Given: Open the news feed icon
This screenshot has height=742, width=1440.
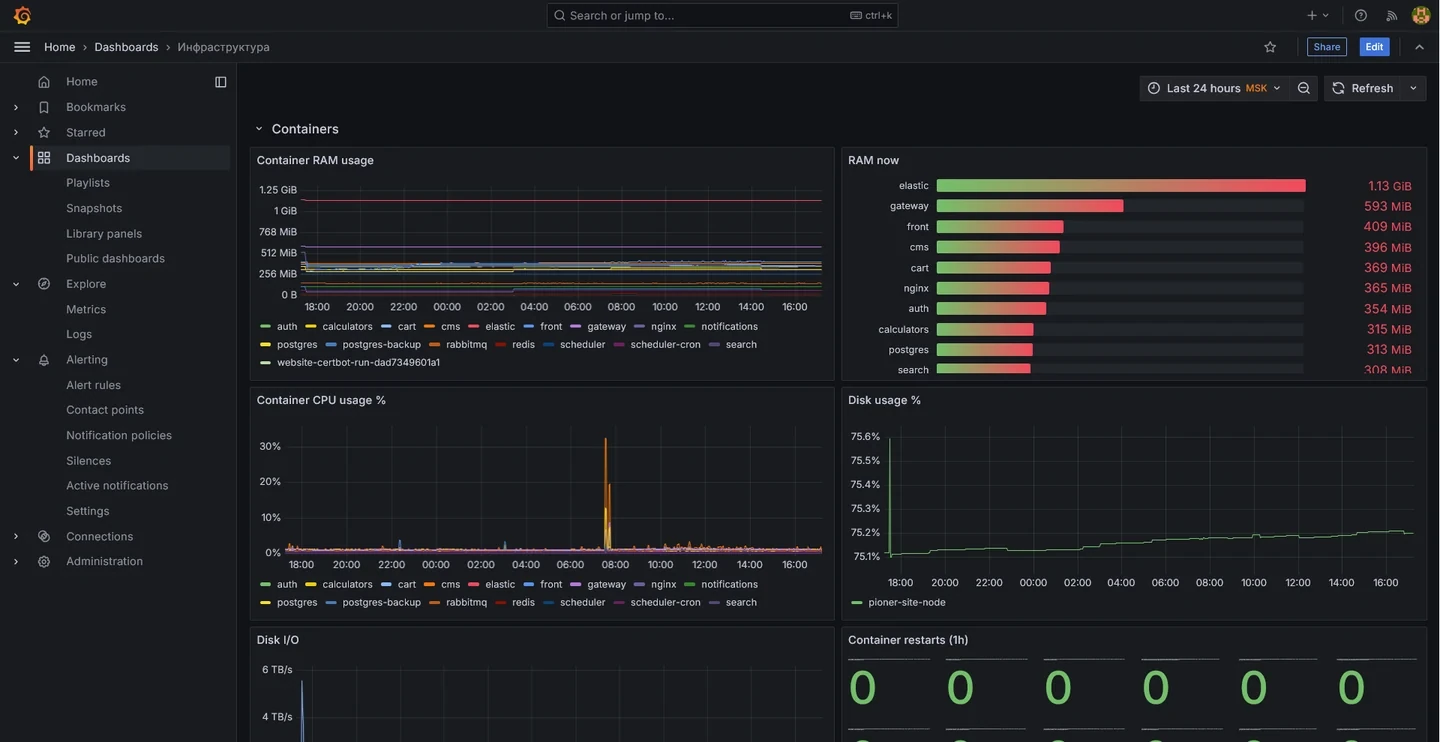Looking at the screenshot, I should (x=1392, y=15).
